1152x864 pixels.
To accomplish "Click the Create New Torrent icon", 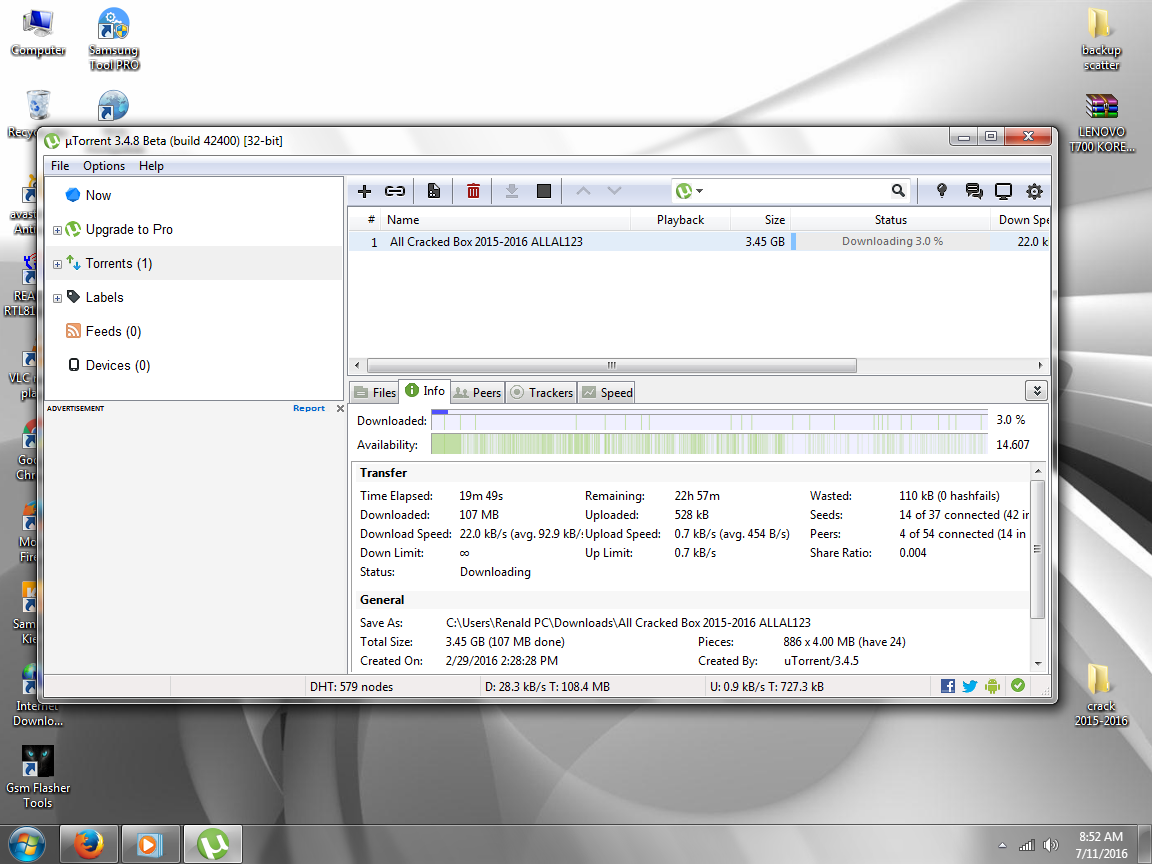I will click(x=434, y=191).
